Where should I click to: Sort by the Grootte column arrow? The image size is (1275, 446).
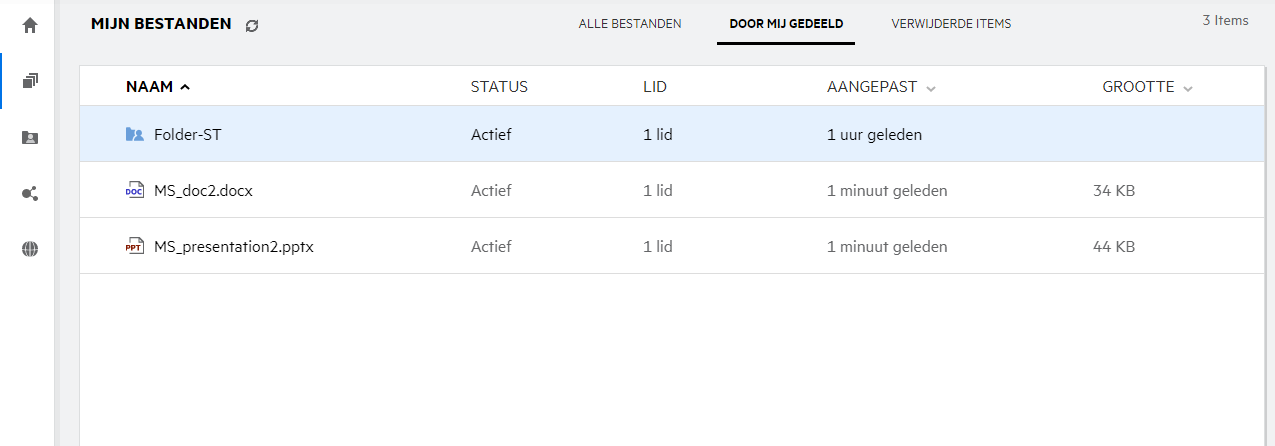[1188, 88]
